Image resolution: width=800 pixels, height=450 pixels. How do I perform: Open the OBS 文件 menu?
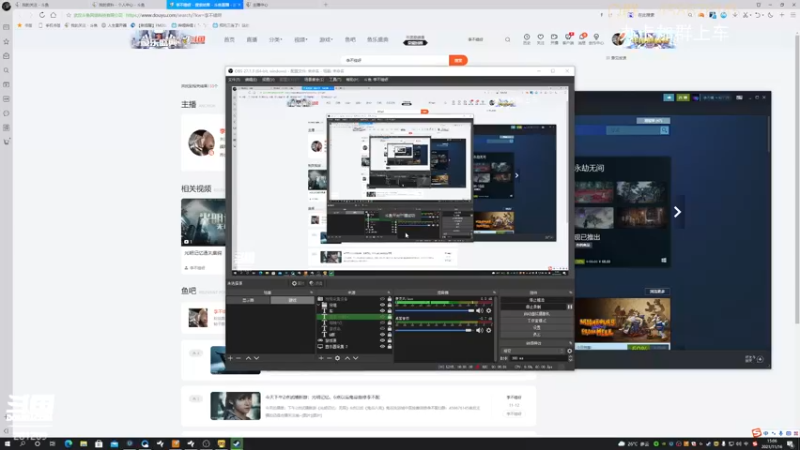(x=234, y=80)
